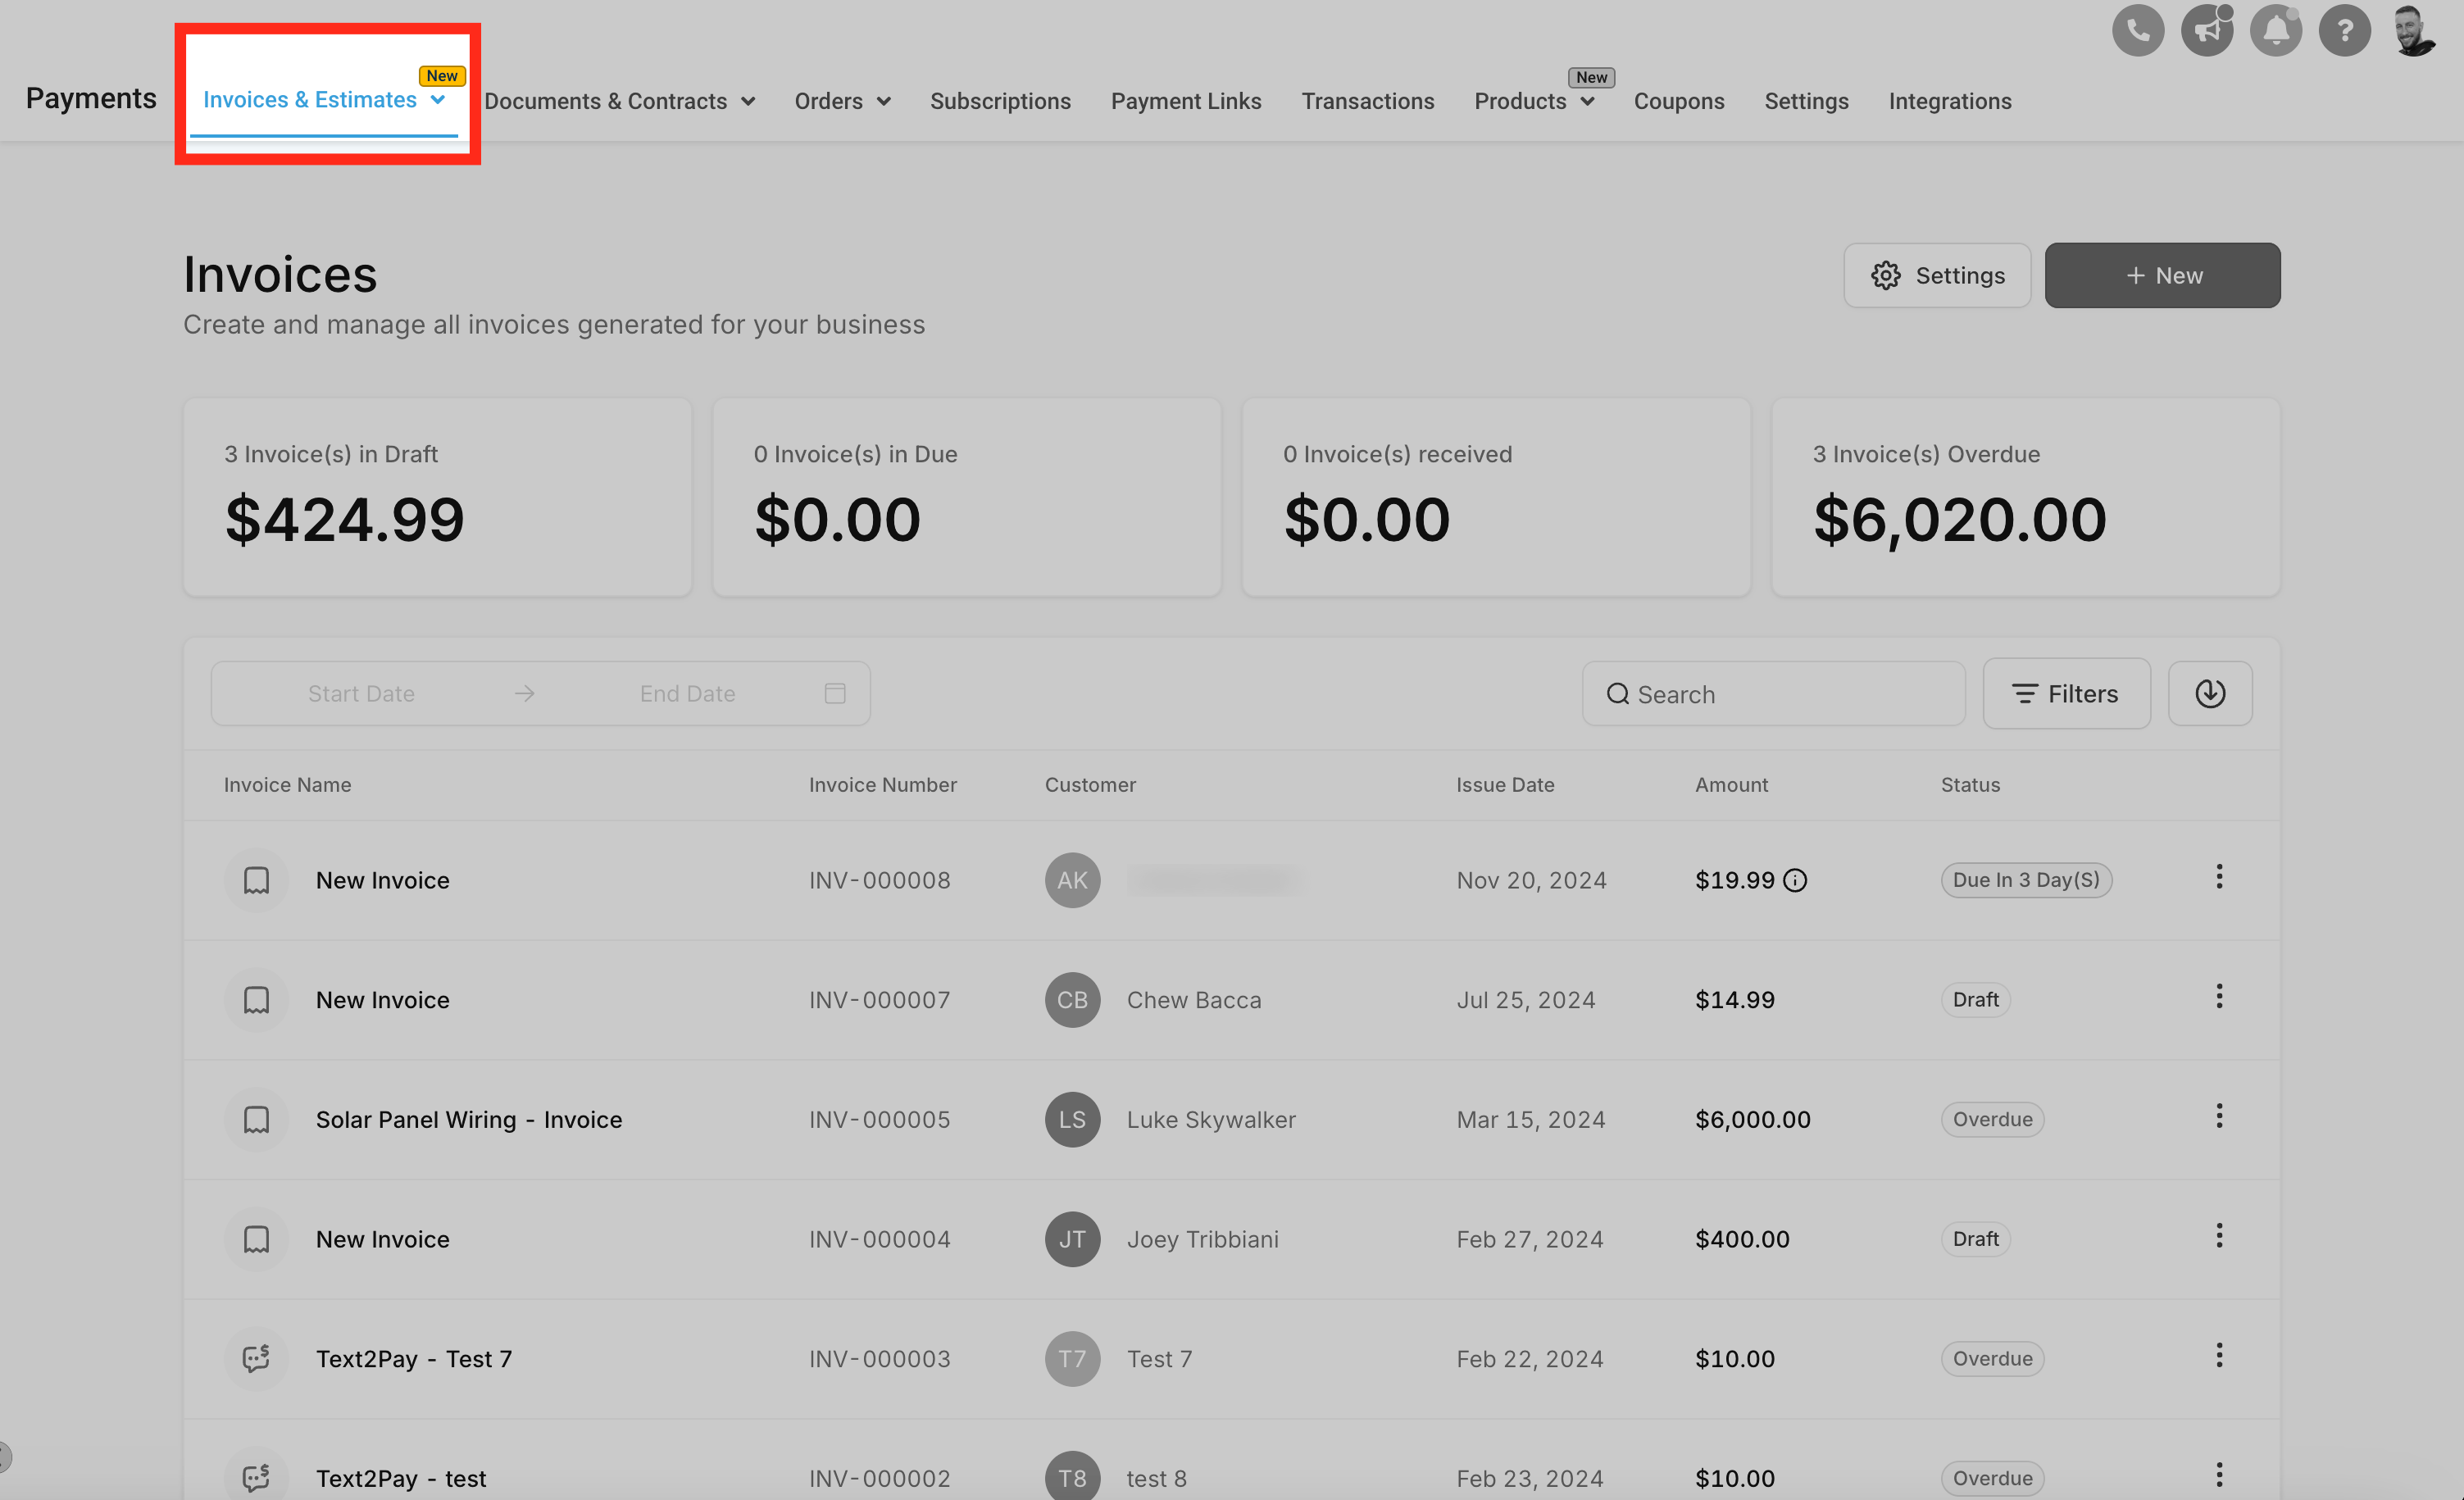Viewport: 2464px width, 1500px height.
Task: Open the calendar icon in date range
Action: (x=835, y=693)
